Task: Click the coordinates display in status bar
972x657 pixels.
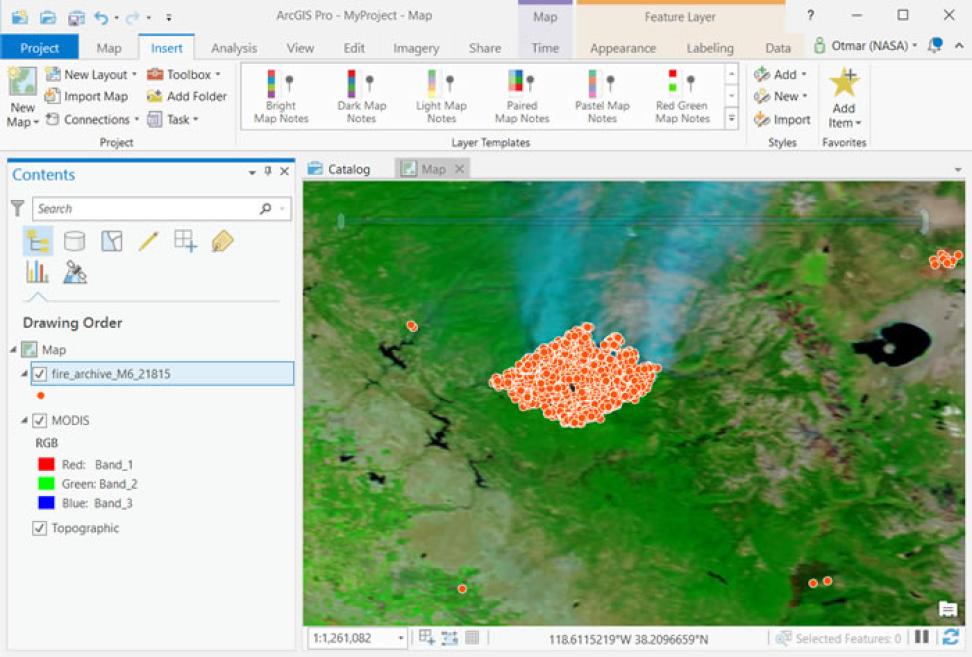Action: (x=628, y=638)
